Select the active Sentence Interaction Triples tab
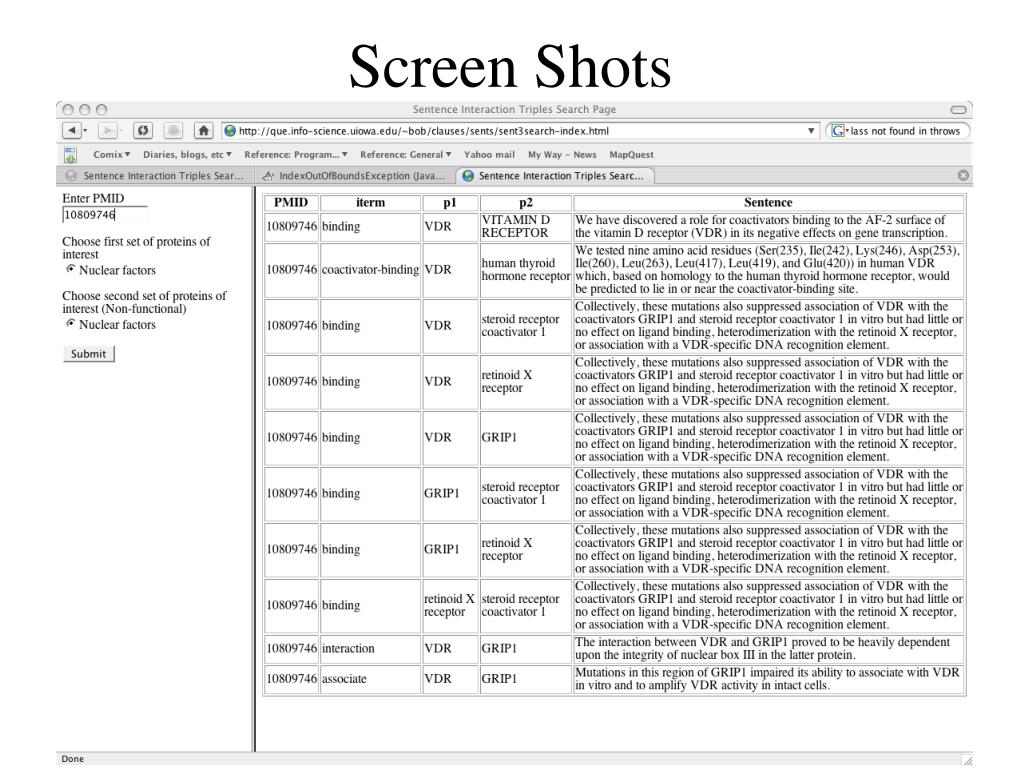This screenshot has width=1024, height=768. [555, 176]
